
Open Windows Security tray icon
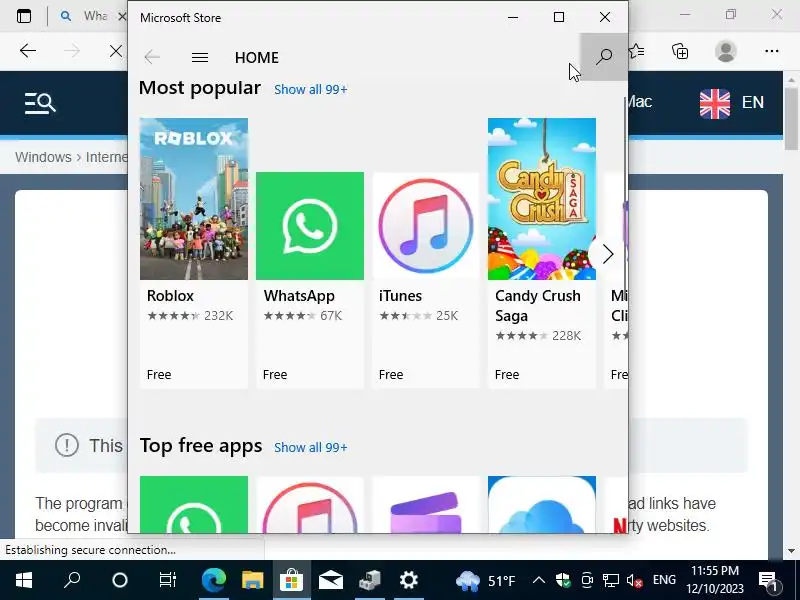563,580
